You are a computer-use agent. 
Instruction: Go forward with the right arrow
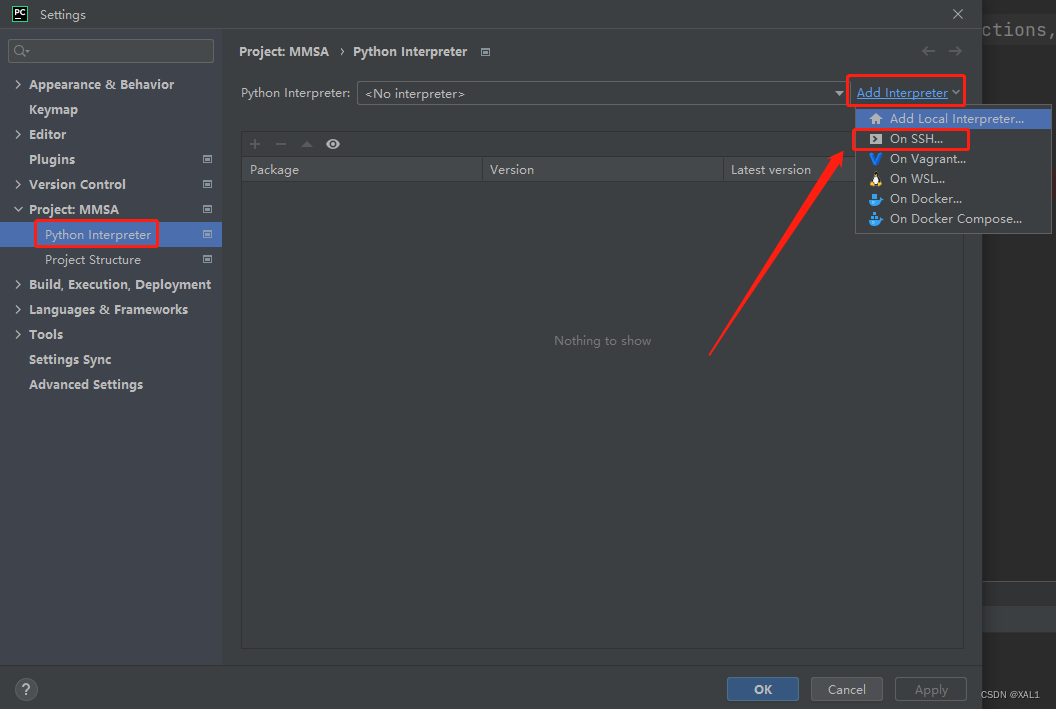pos(955,51)
